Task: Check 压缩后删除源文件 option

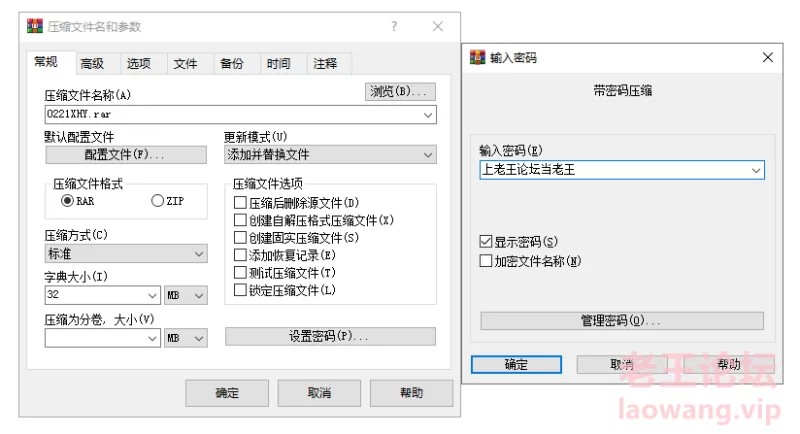Action: coord(240,203)
